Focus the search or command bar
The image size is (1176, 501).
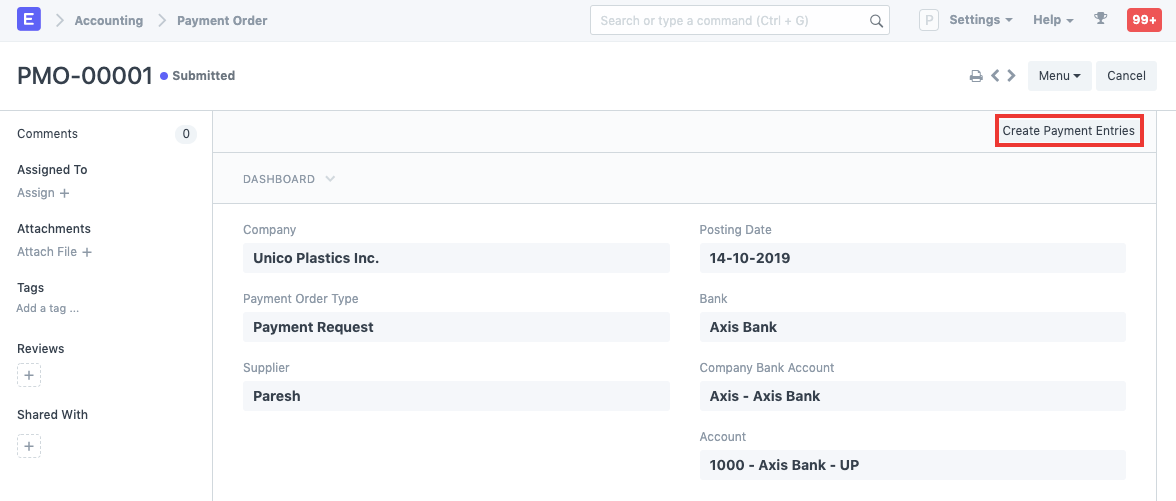(740, 20)
